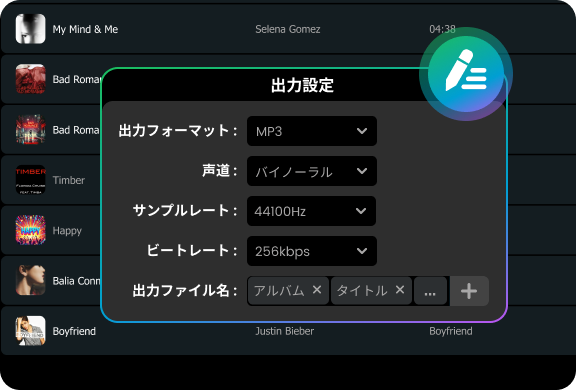576x390 pixels.
Task: Click the edit pencil icon badge
Action: coord(466,74)
